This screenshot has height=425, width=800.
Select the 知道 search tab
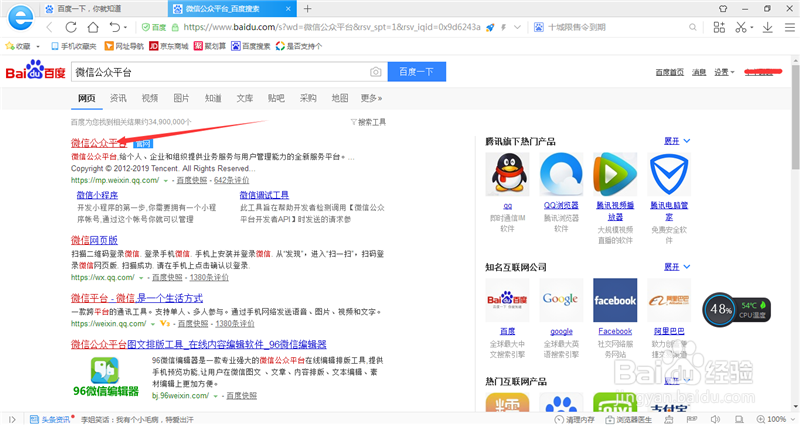(213, 98)
